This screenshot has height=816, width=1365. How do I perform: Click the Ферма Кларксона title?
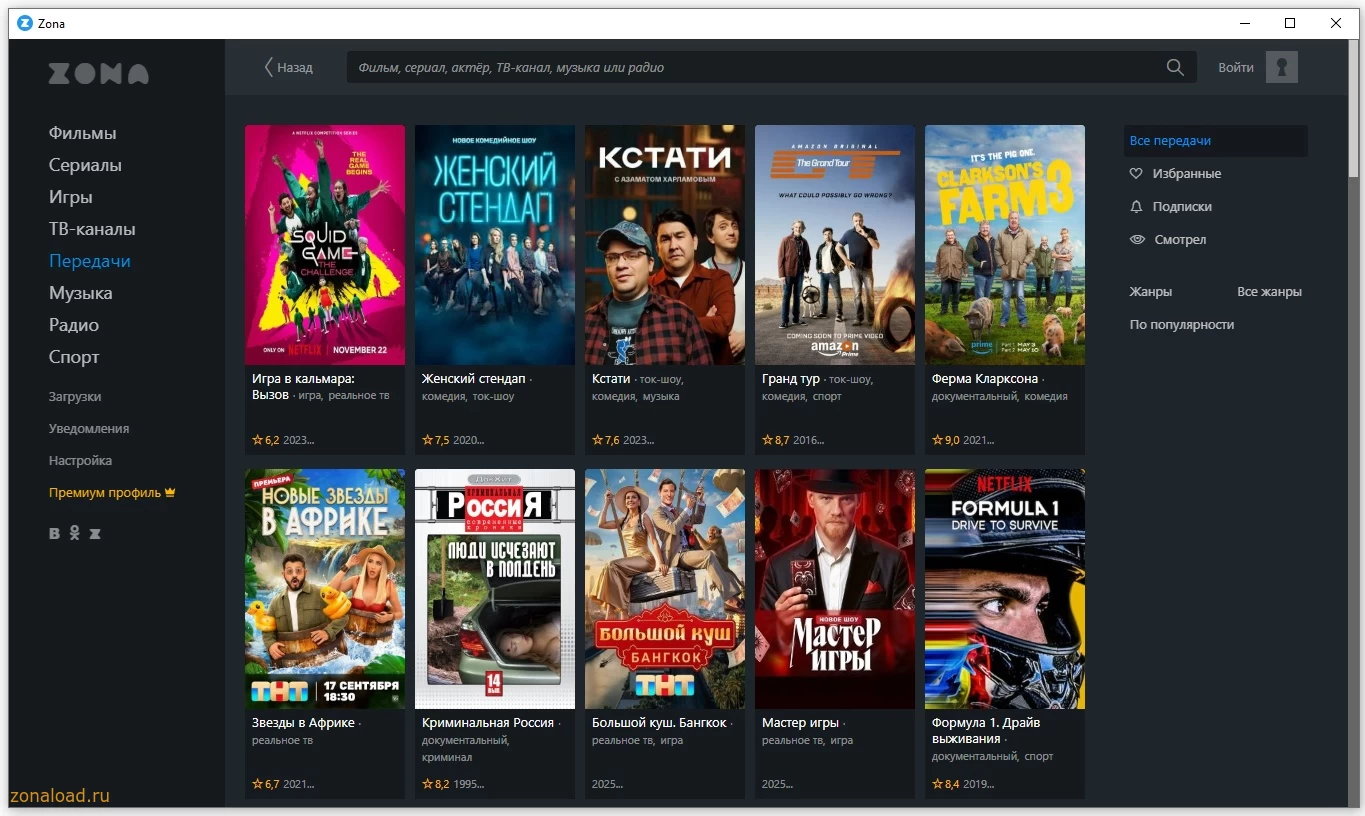(985, 379)
